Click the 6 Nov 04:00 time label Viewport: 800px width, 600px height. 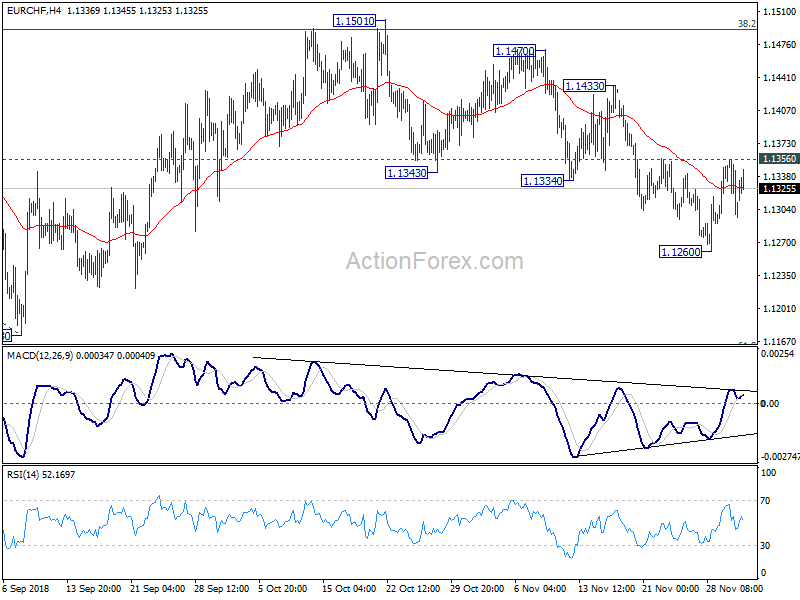[x=540, y=588]
